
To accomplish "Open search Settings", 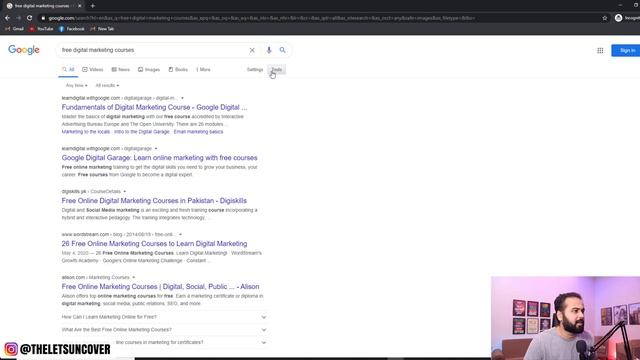I will [x=255, y=70].
